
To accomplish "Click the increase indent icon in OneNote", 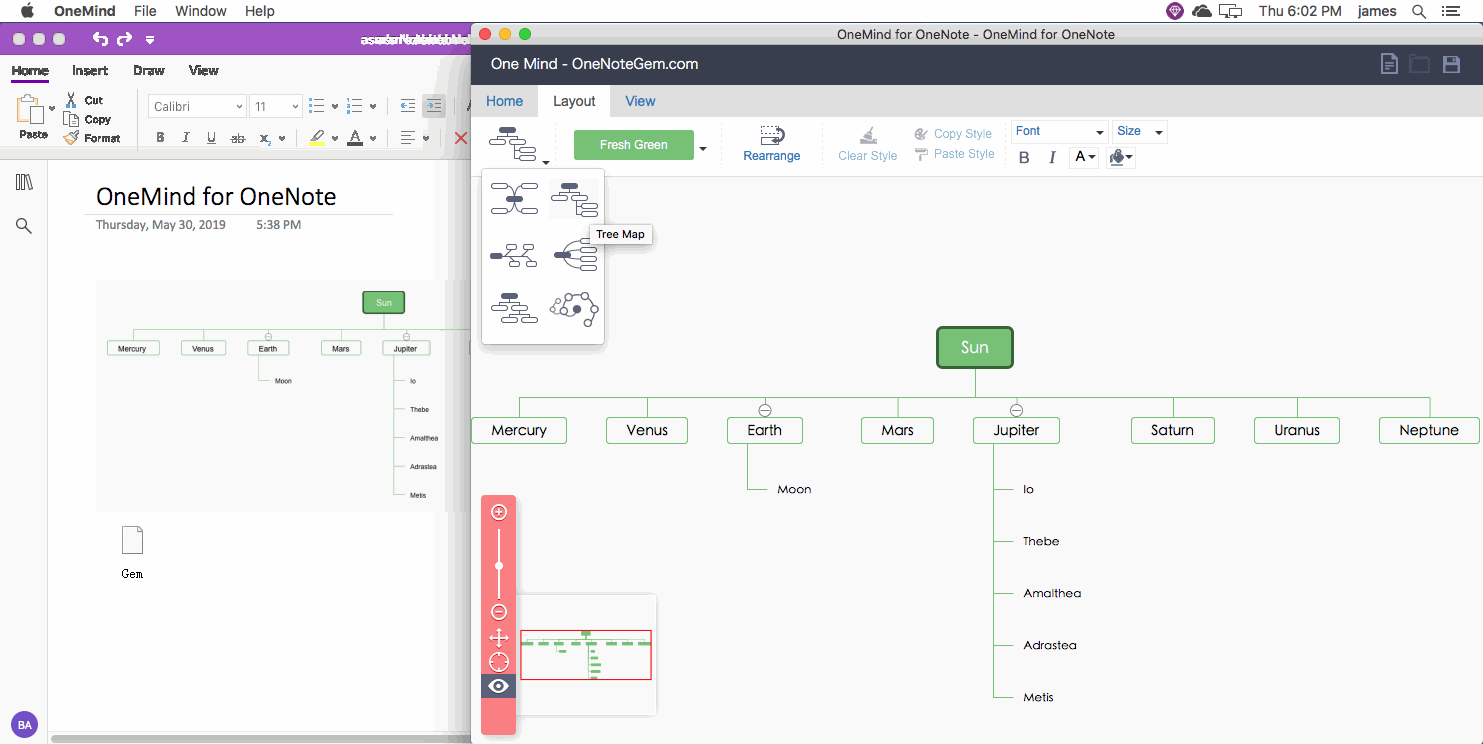I will (x=433, y=106).
